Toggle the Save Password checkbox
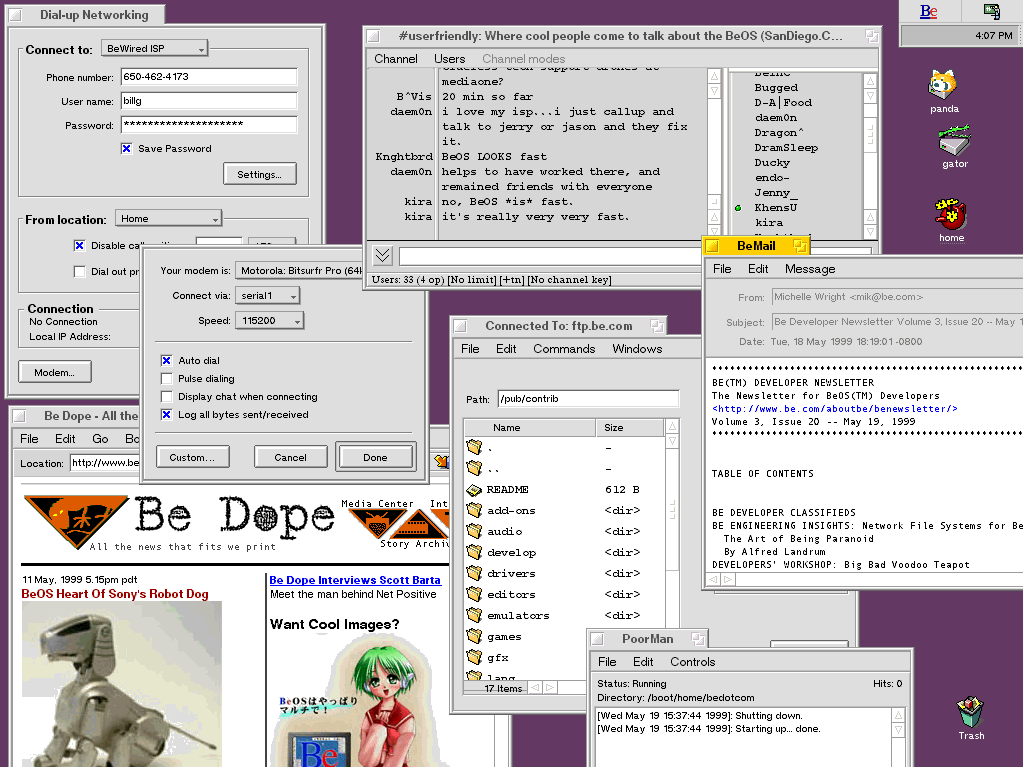The height and width of the screenshot is (768, 1024). pyautogui.click(x=127, y=149)
